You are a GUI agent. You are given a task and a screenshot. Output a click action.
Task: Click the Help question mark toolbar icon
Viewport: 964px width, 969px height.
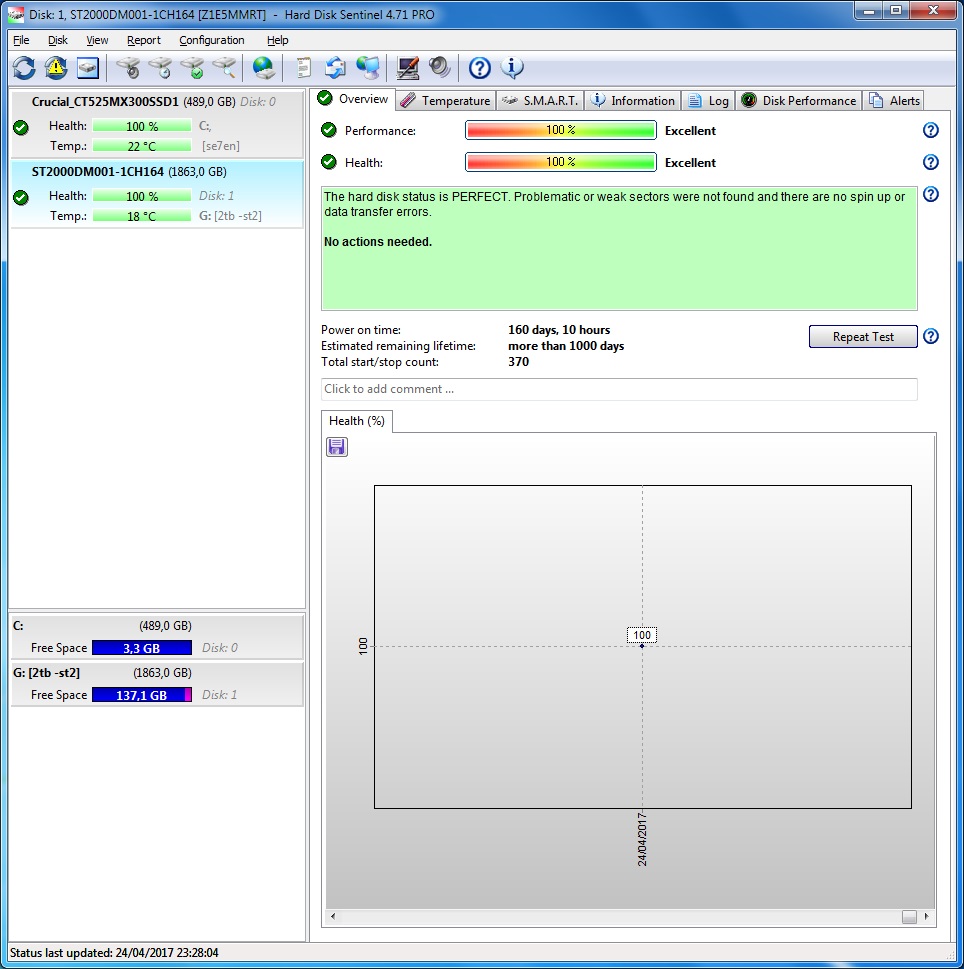click(x=480, y=68)
